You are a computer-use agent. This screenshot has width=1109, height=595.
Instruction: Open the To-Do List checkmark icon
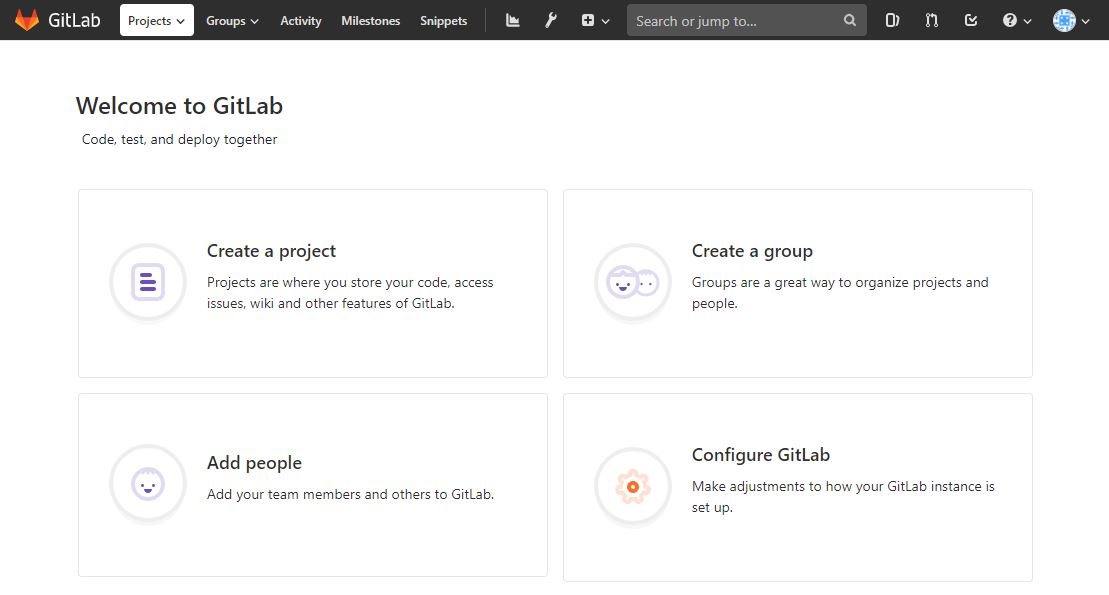[x=970, y=20]
